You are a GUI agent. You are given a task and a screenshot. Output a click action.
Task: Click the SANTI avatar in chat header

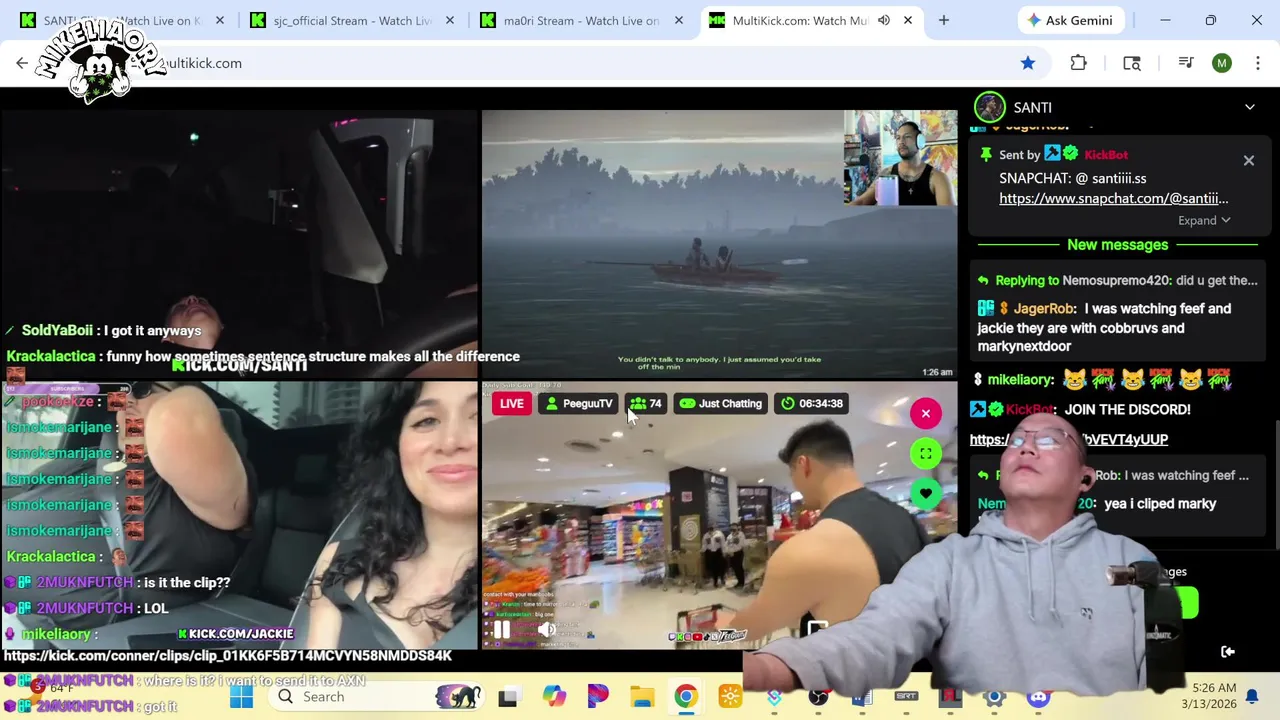pos(990,107)
